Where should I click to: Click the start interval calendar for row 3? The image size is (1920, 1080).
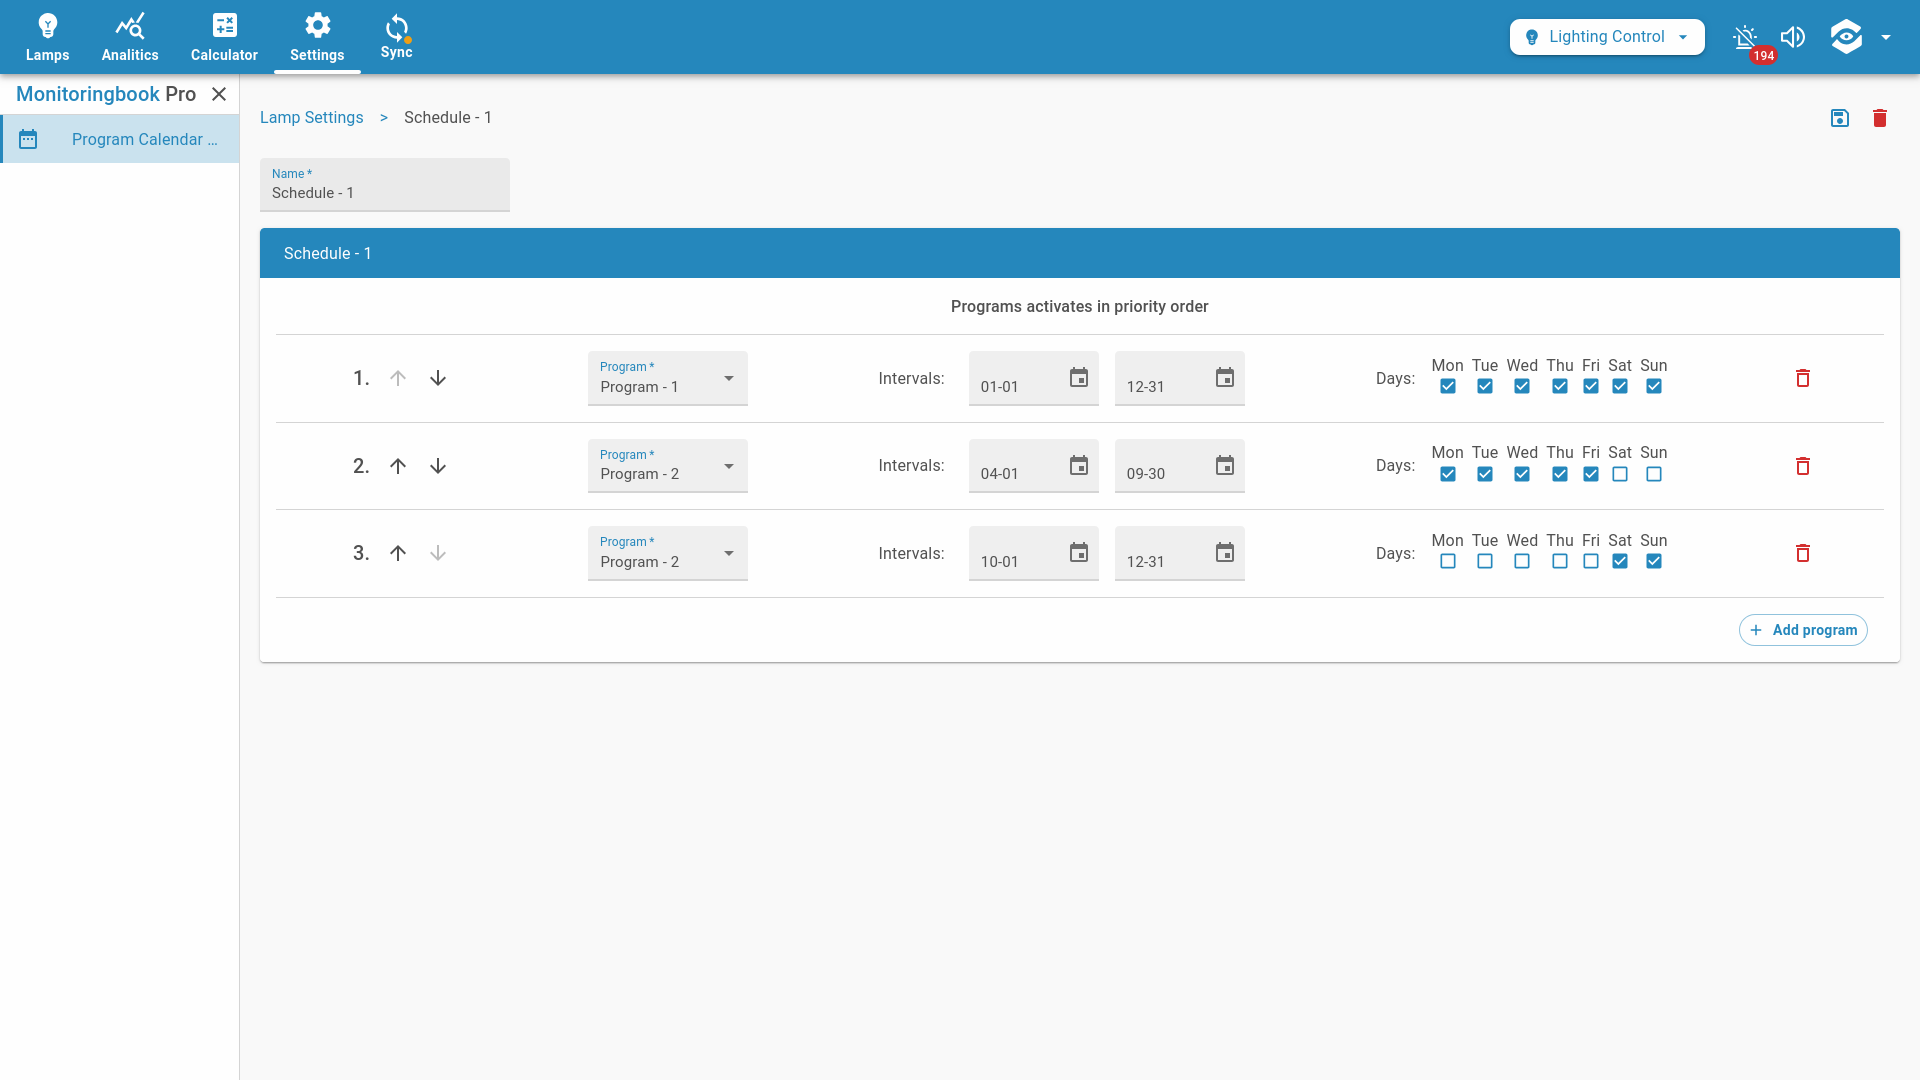tap(1077, 551)
